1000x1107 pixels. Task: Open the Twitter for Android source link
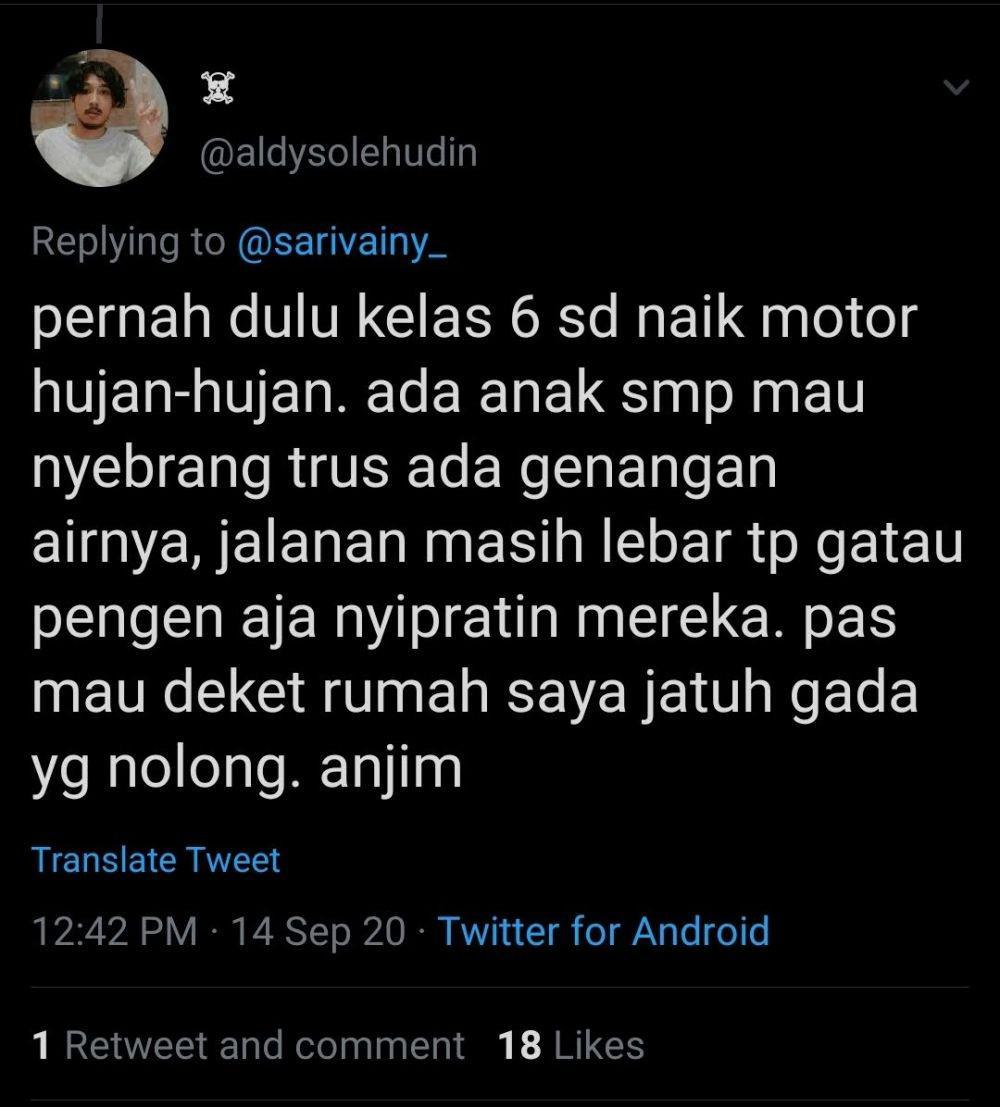pyautogui.click(x=604, y=931)
